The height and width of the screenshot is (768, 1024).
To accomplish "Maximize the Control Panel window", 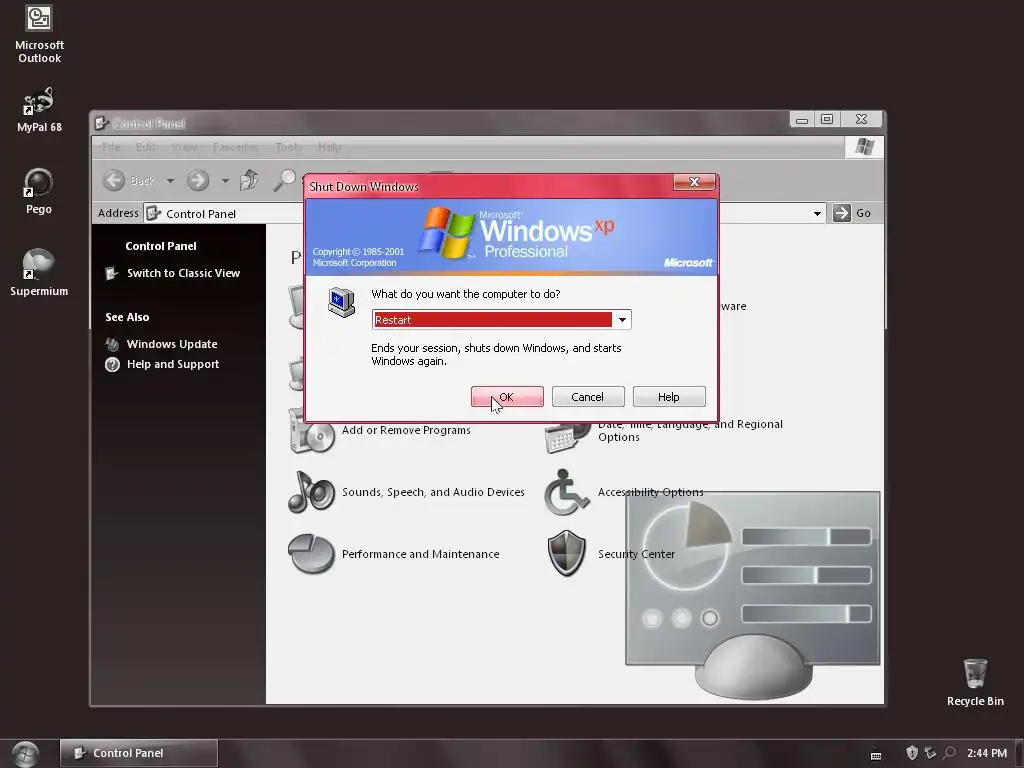I will [827, 120].
